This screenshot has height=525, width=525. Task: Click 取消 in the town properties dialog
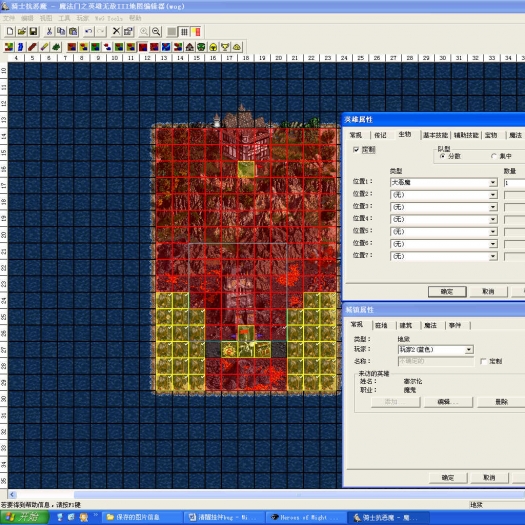tap(490, 477)
